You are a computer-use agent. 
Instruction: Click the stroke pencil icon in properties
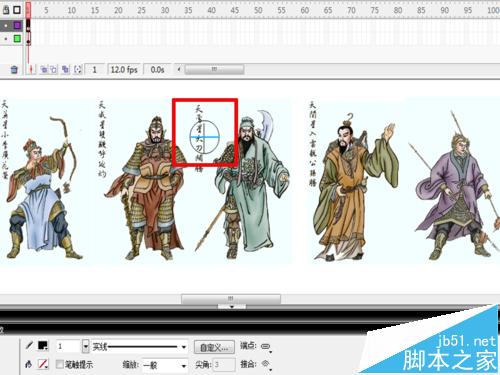(x=29, y=346)
